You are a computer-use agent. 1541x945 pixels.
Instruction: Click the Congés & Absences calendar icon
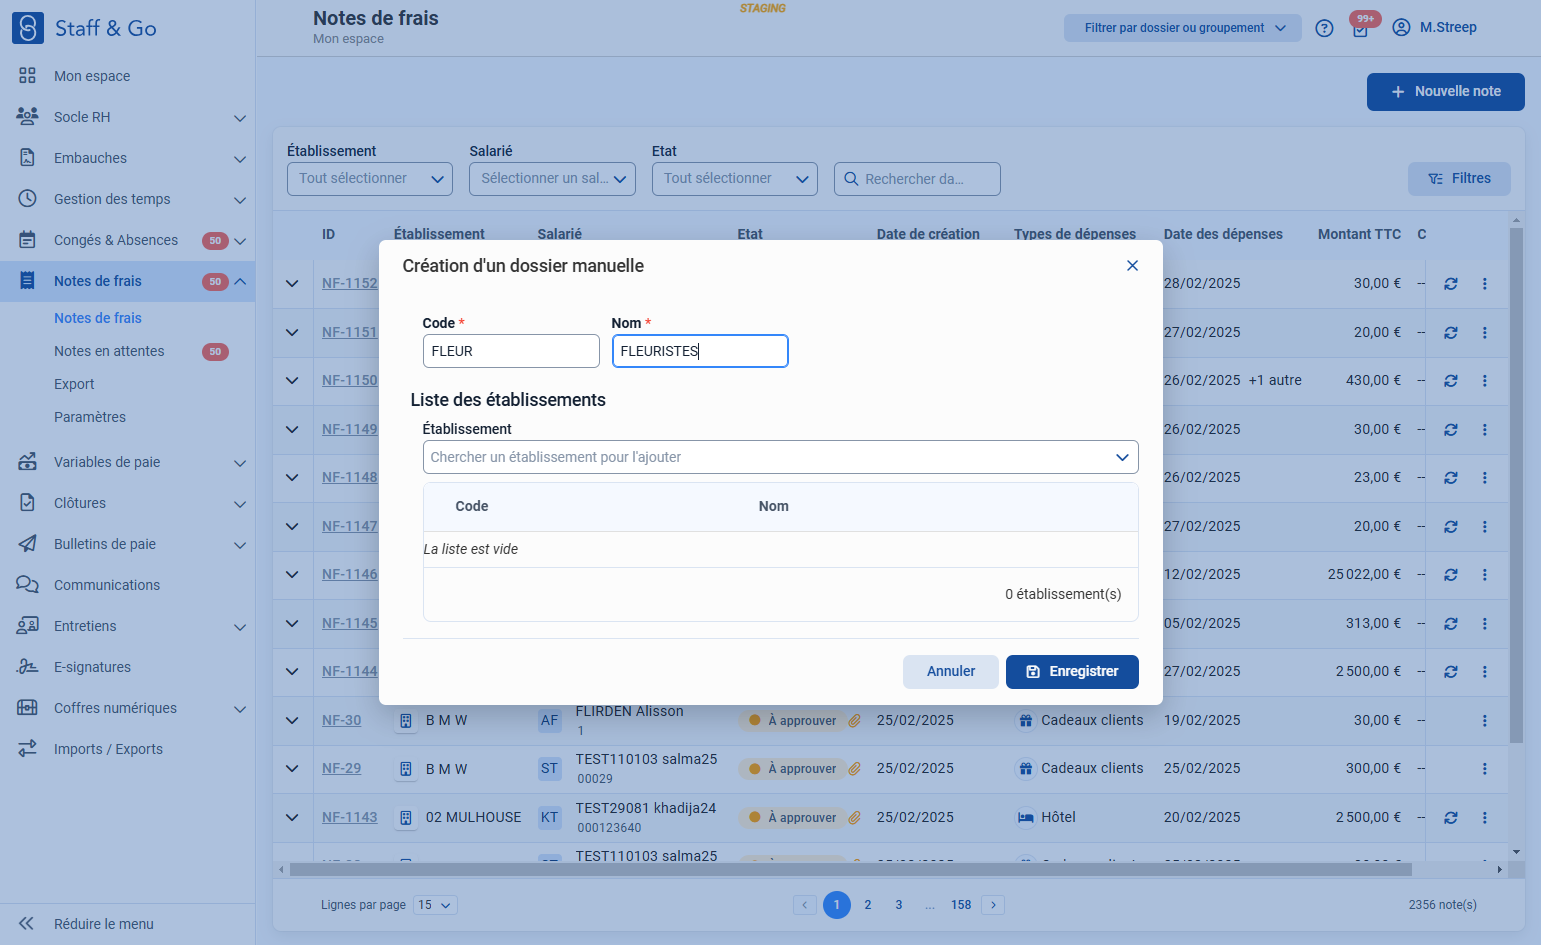pyautogui.click(x=27, y=240)
